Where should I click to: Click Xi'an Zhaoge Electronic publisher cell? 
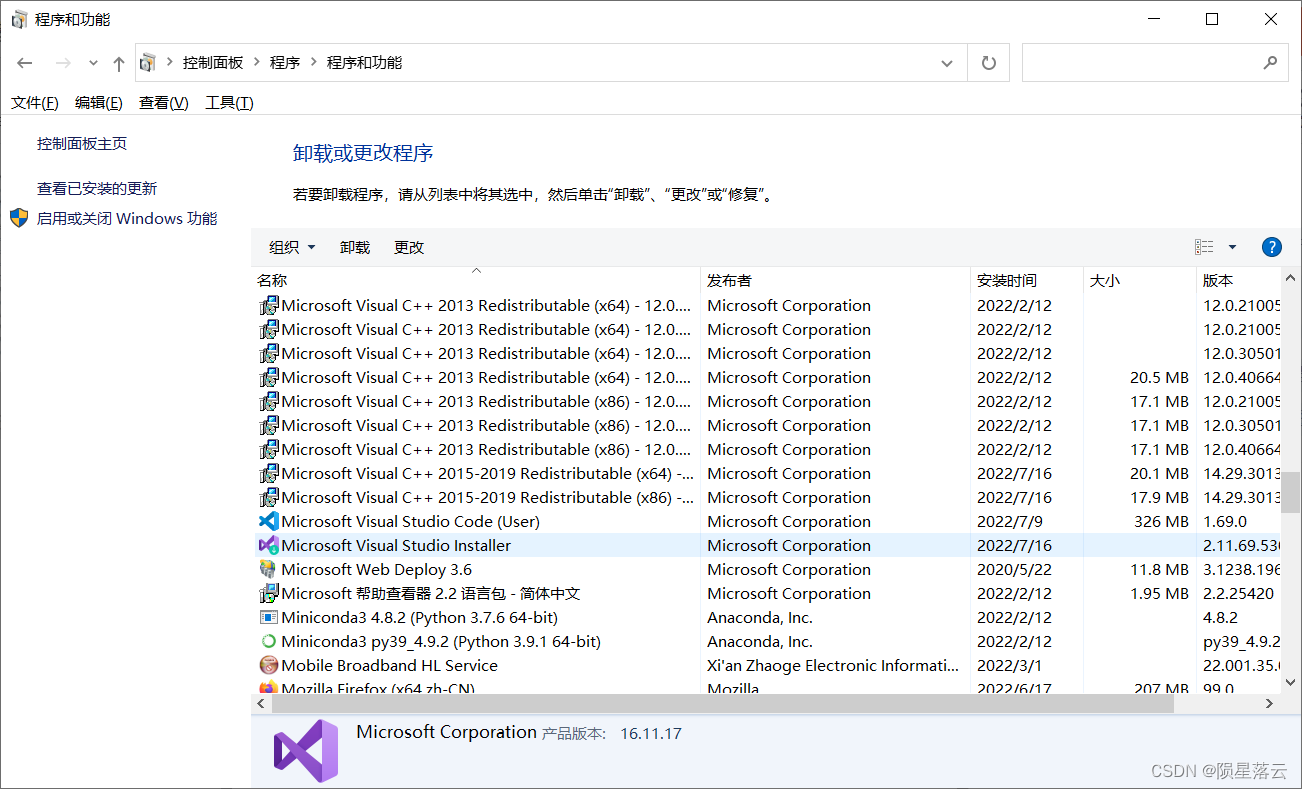833,665
